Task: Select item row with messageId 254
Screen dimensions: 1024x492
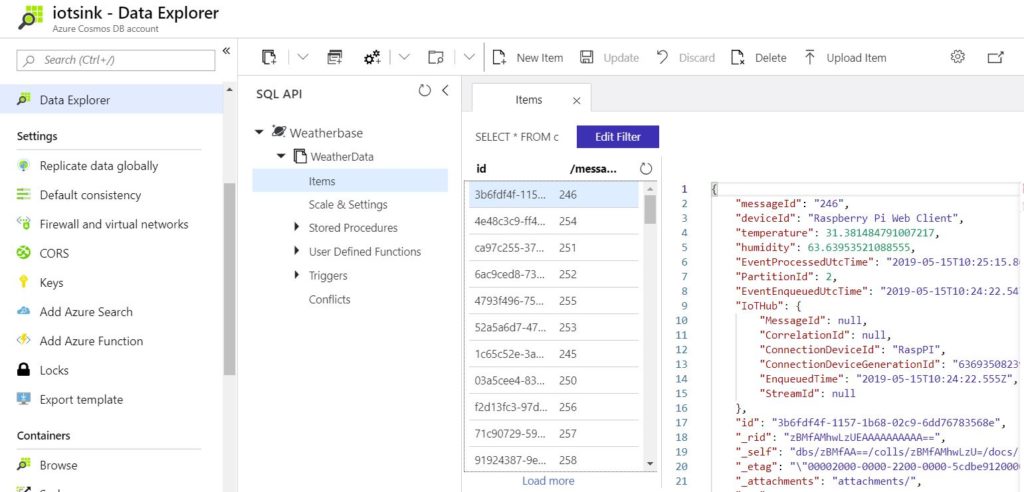Action: pyautogui.click(x=554, y=221)
